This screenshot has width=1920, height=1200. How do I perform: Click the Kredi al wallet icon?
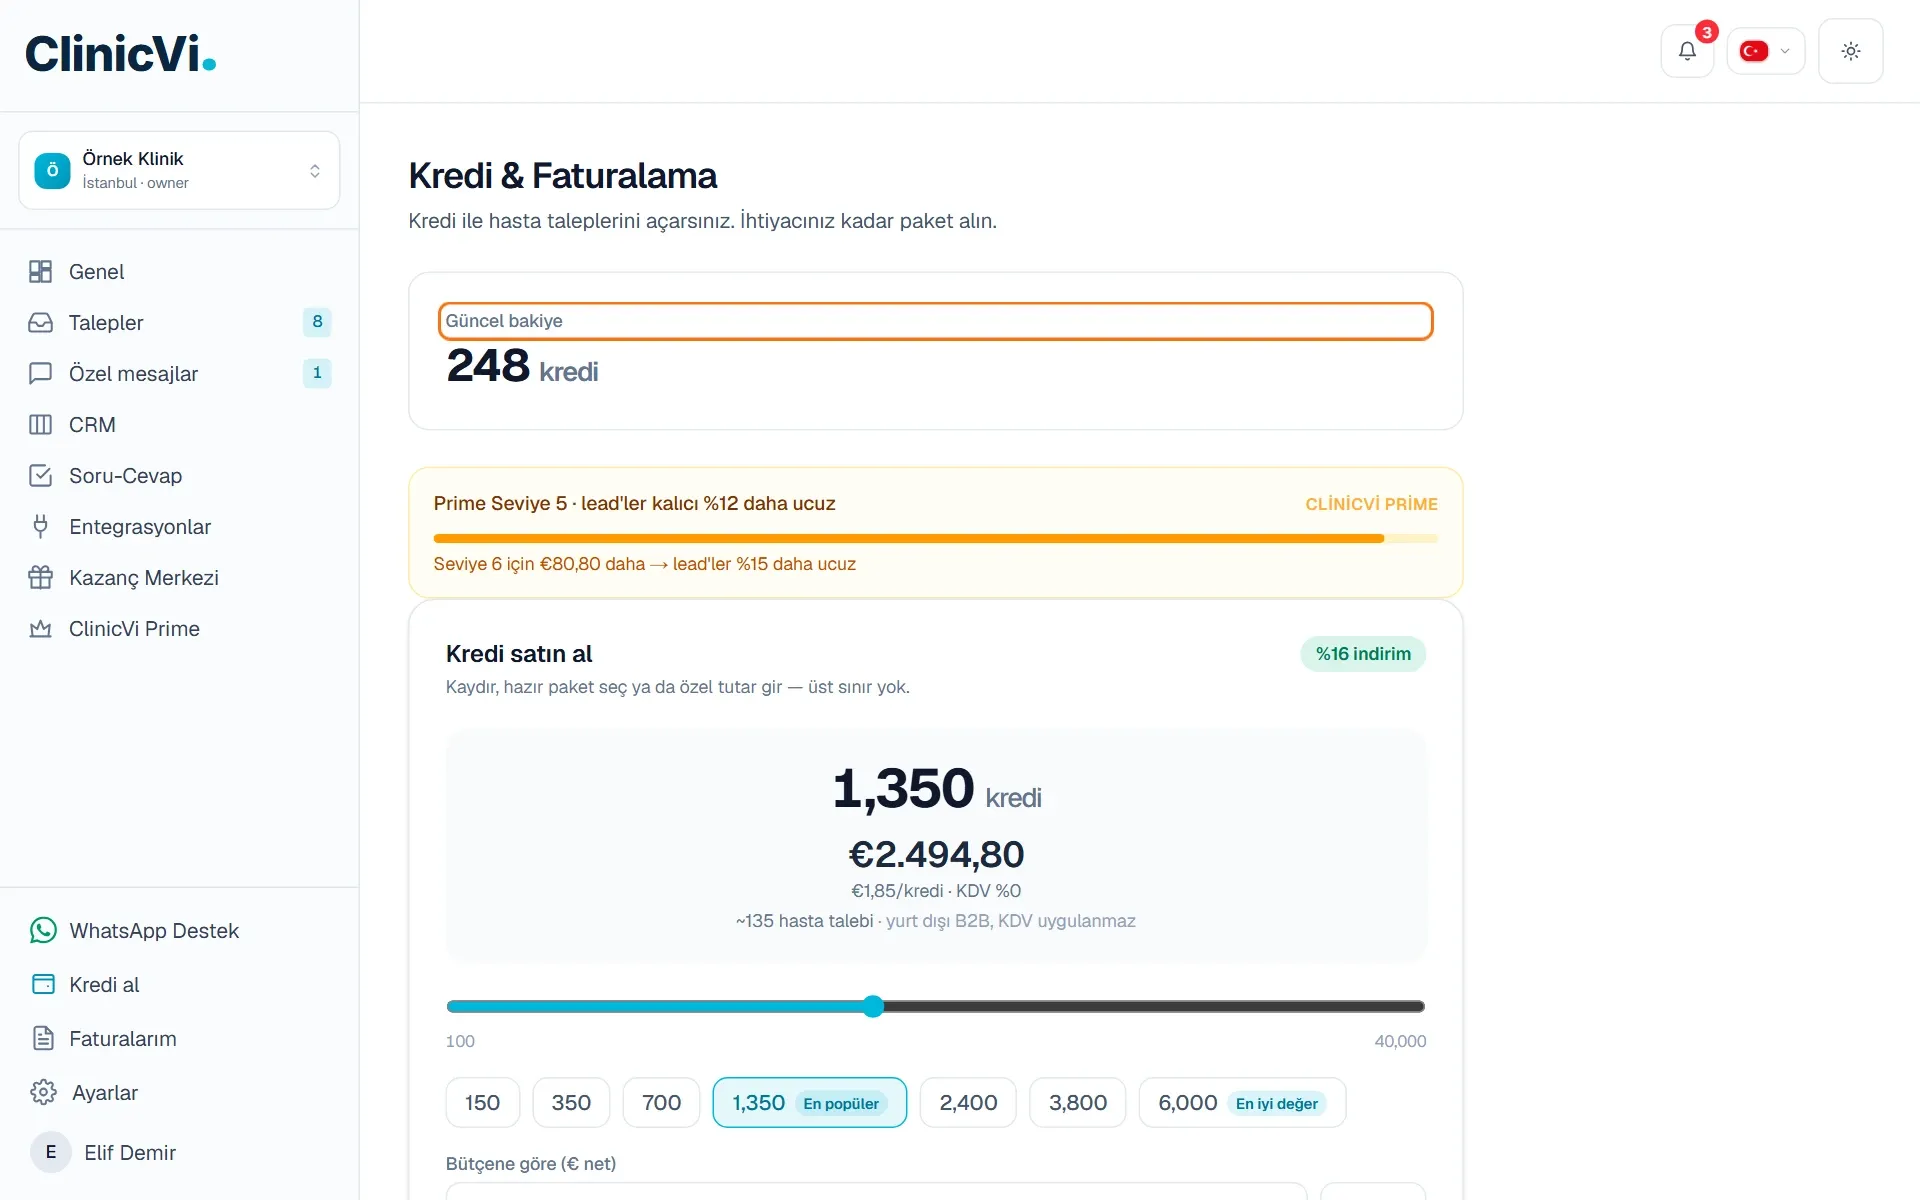click(x=43, y=985)
